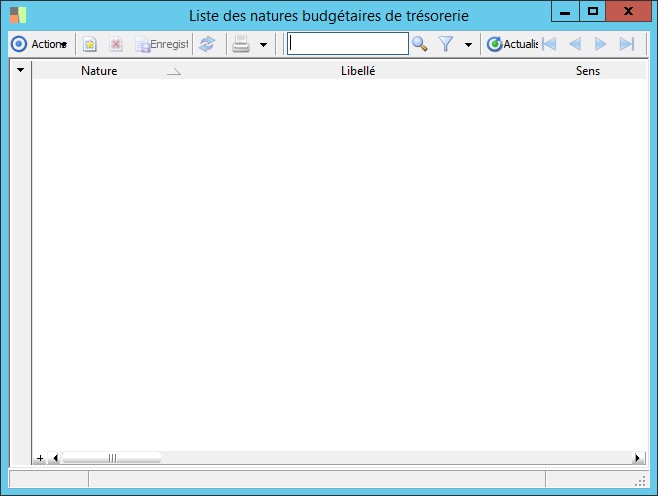Click the Libellé column header

coord(358,70)
